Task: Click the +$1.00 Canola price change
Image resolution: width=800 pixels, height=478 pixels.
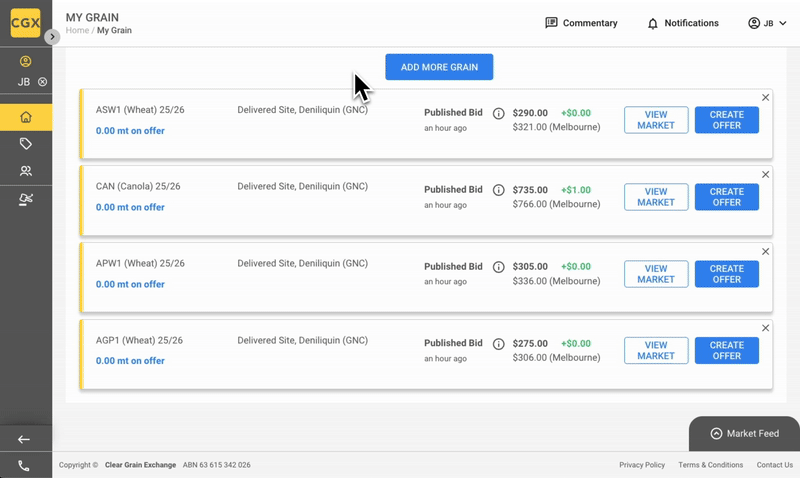Action: [576, 190]
